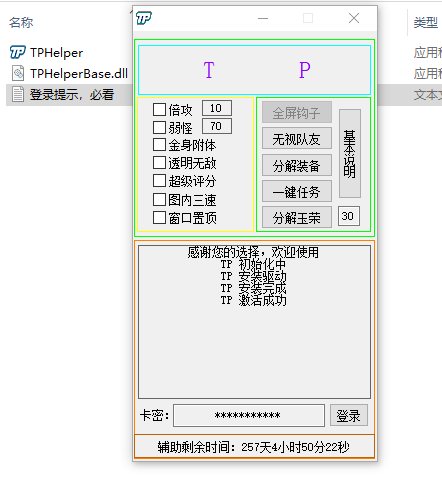Click the 辅助剩余时间 status bar text
Image resolution: width=442 pixels, height=478 pixels.
click(x=254, y=447)
